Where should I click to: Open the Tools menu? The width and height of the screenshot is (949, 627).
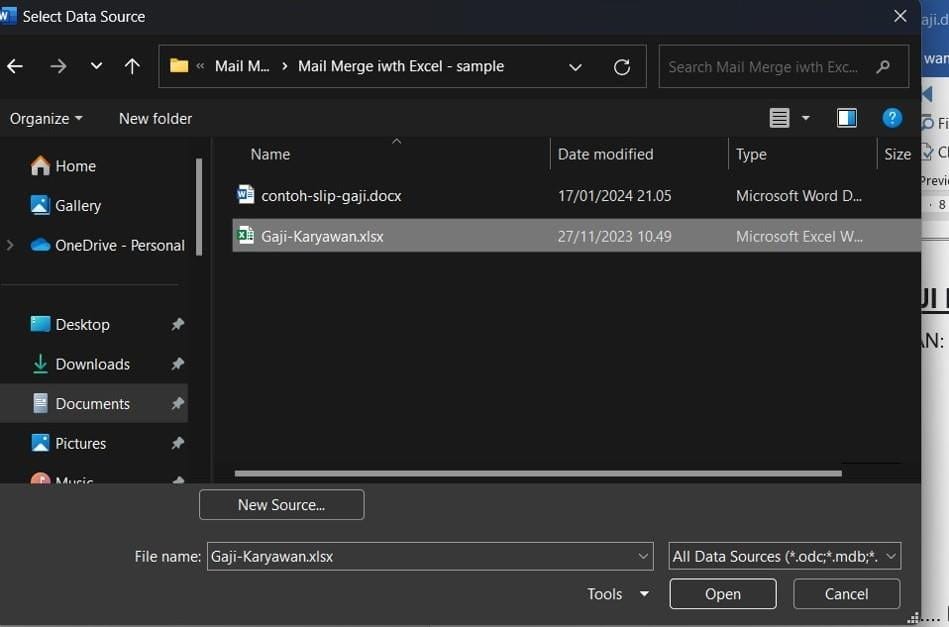click(x=617, y=594)
